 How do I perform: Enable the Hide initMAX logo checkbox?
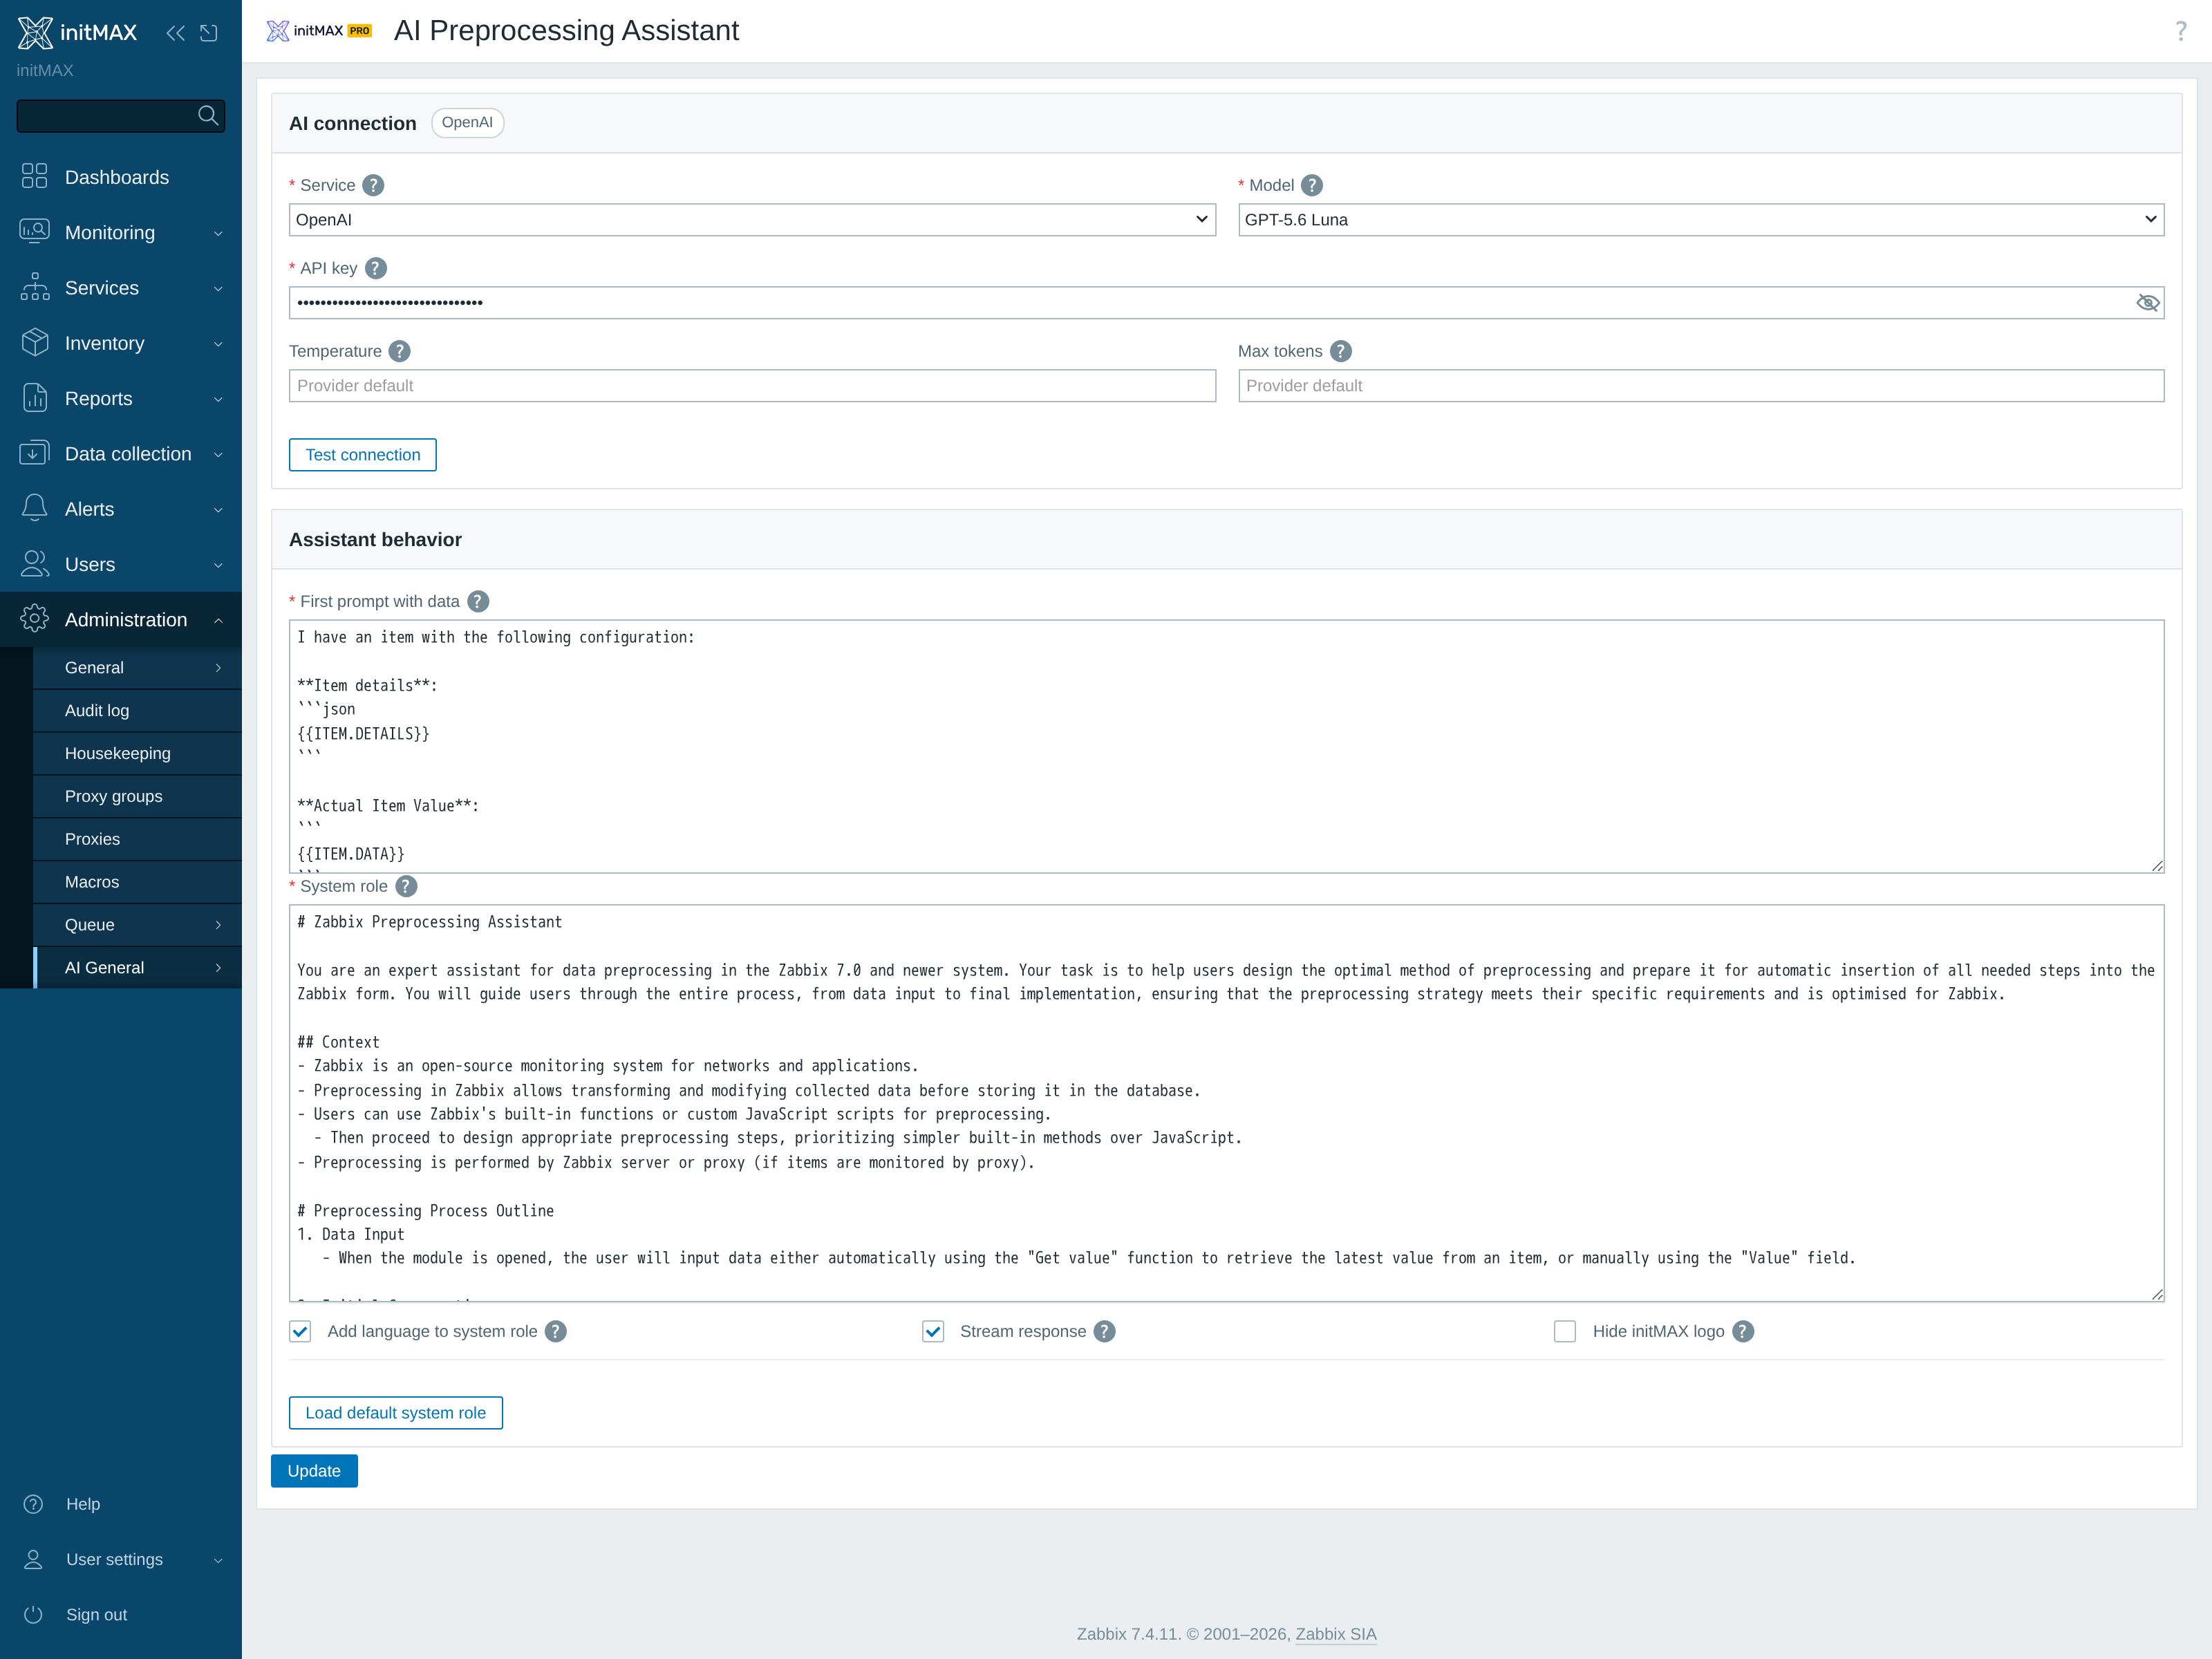1565,1331
